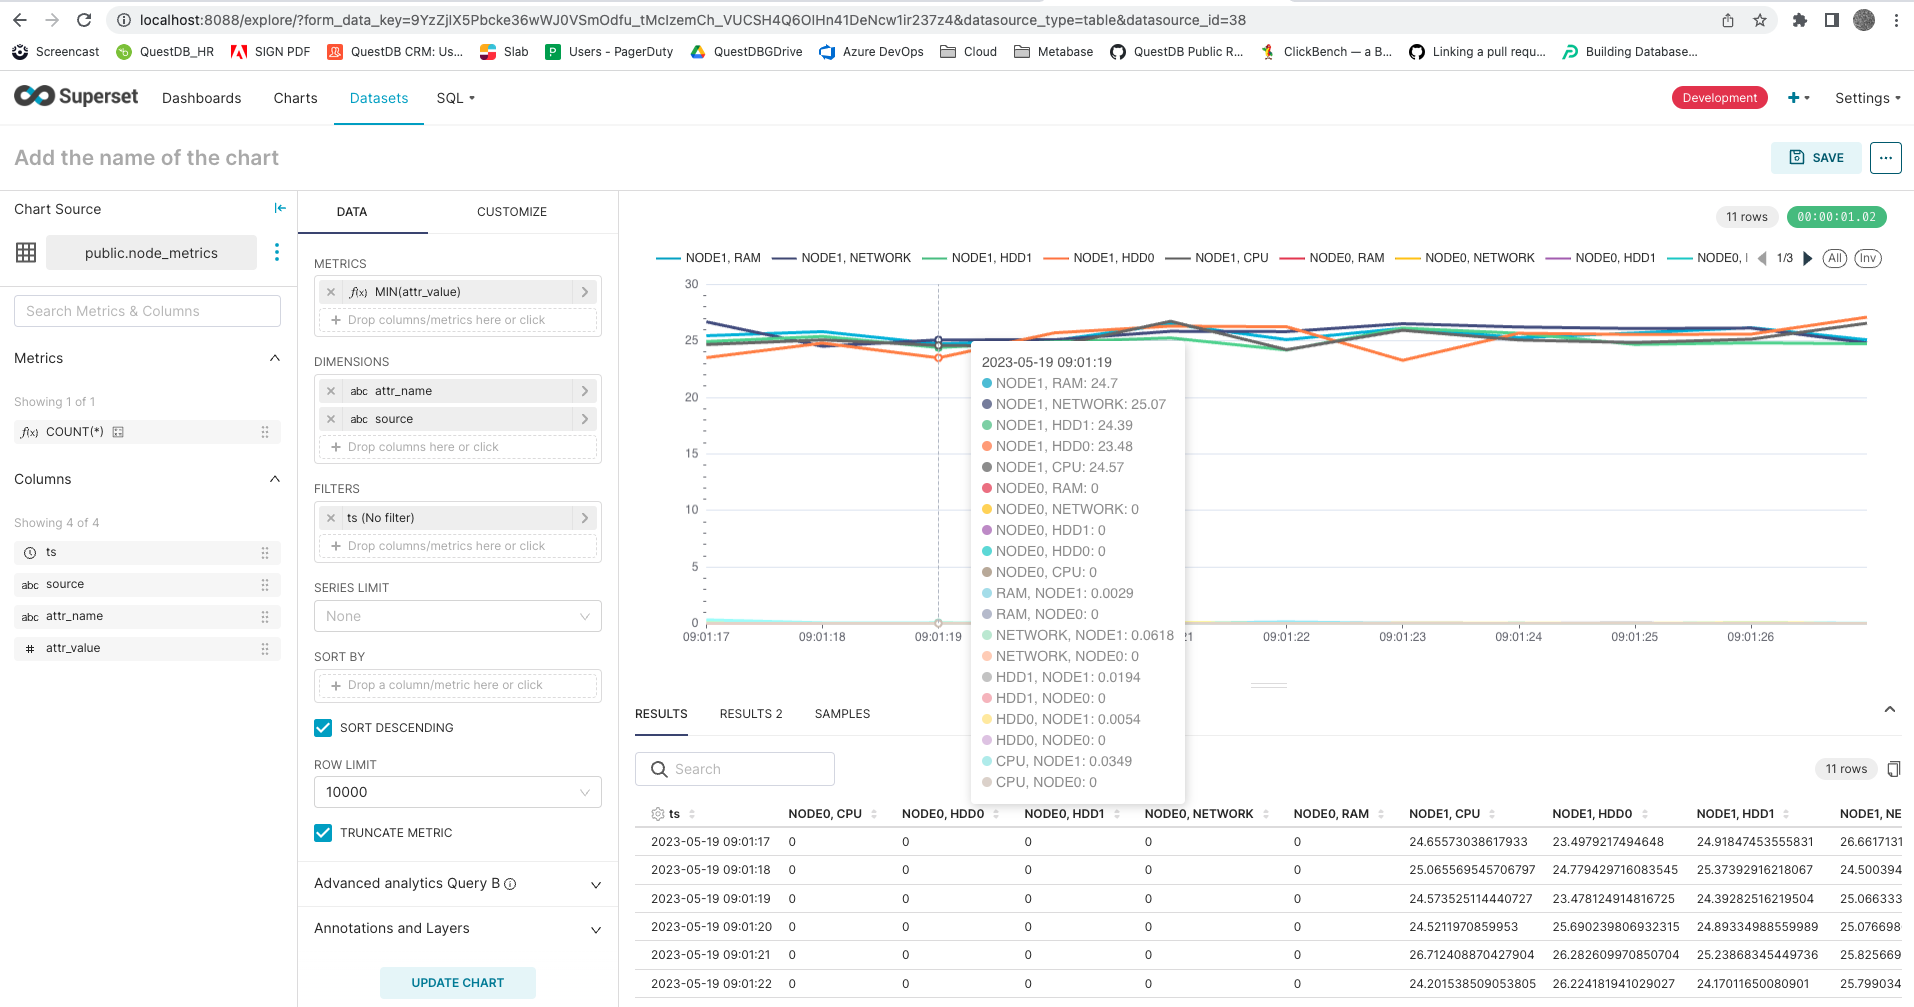Viewport: 1914px width, 1007px height.
Task: Collapse the Columns section
Action: tap(275, 479)
